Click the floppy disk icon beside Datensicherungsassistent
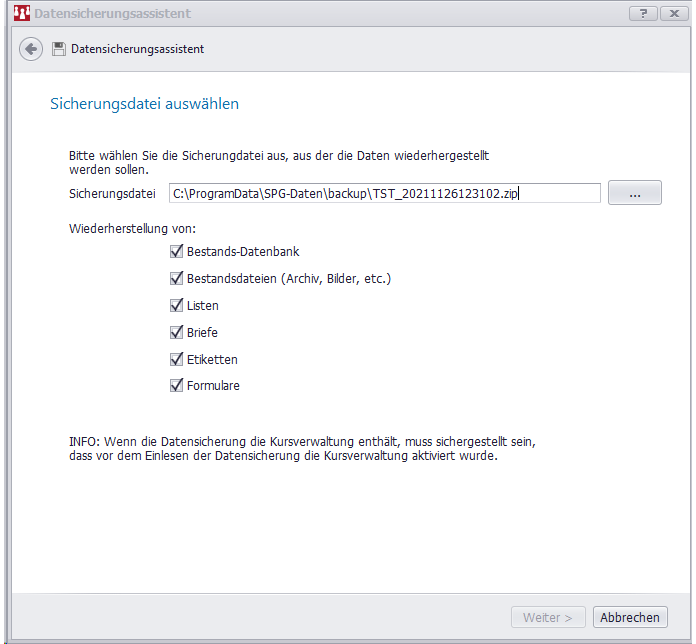The width and height of the screenshot is (696, 644). (x=59, y=49)
